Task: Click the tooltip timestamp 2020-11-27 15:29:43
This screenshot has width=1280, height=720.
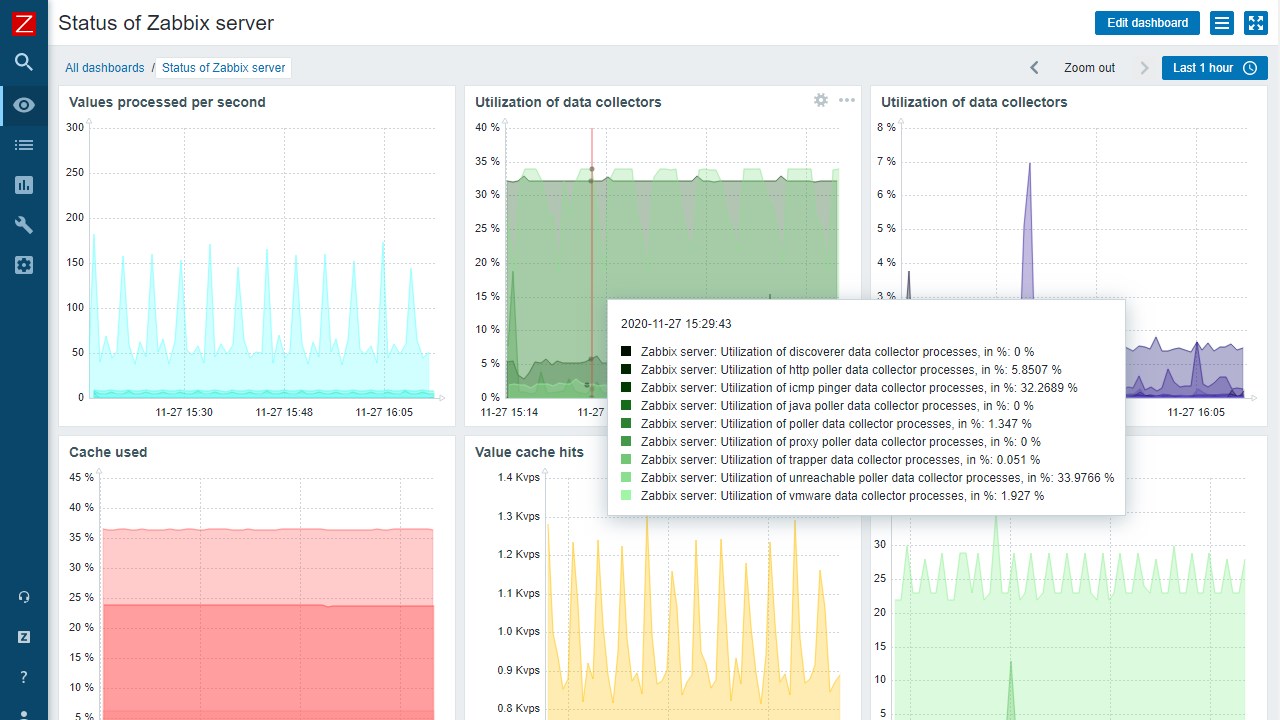Action: 676,324
